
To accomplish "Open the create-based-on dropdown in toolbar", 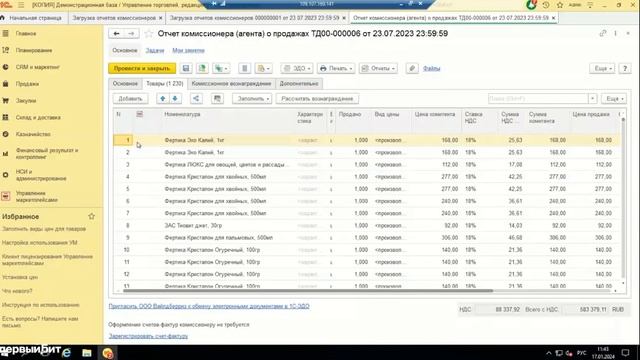I will click(222, 68).
